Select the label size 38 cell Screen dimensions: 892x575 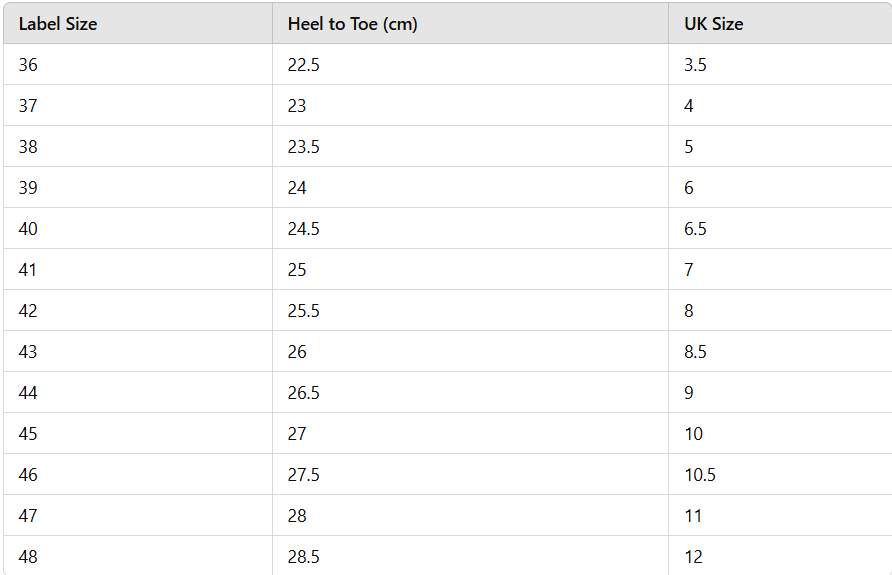point(28,147)
